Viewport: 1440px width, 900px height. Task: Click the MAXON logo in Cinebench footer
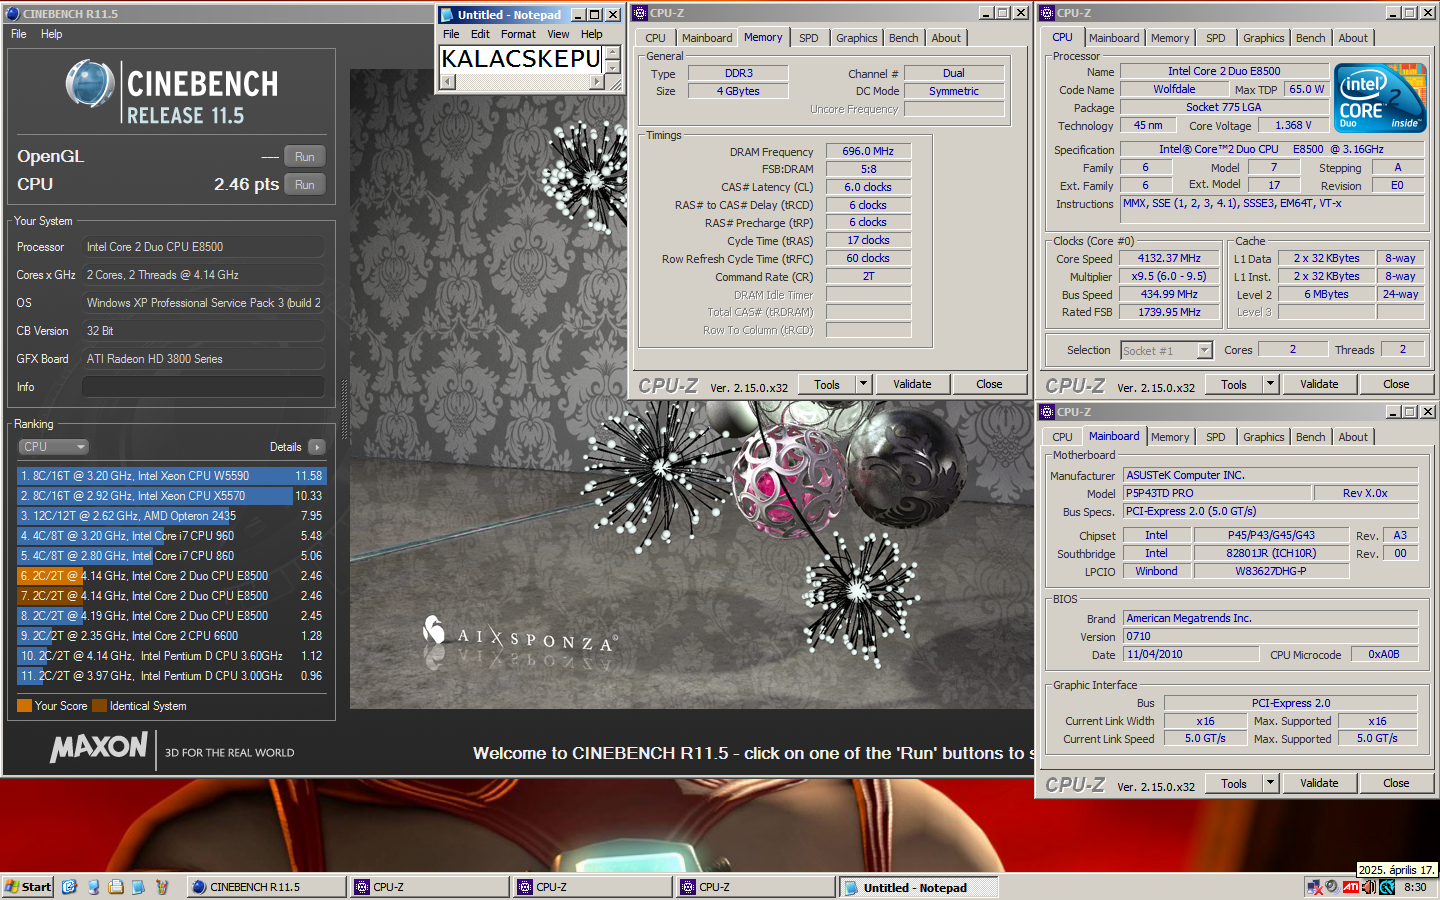99,747
